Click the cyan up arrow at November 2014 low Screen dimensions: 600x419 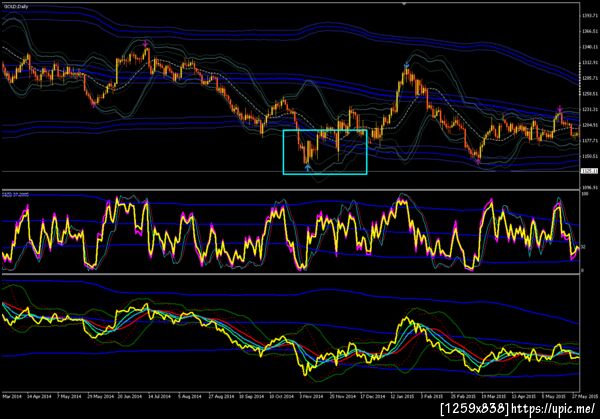pos(307,166)
